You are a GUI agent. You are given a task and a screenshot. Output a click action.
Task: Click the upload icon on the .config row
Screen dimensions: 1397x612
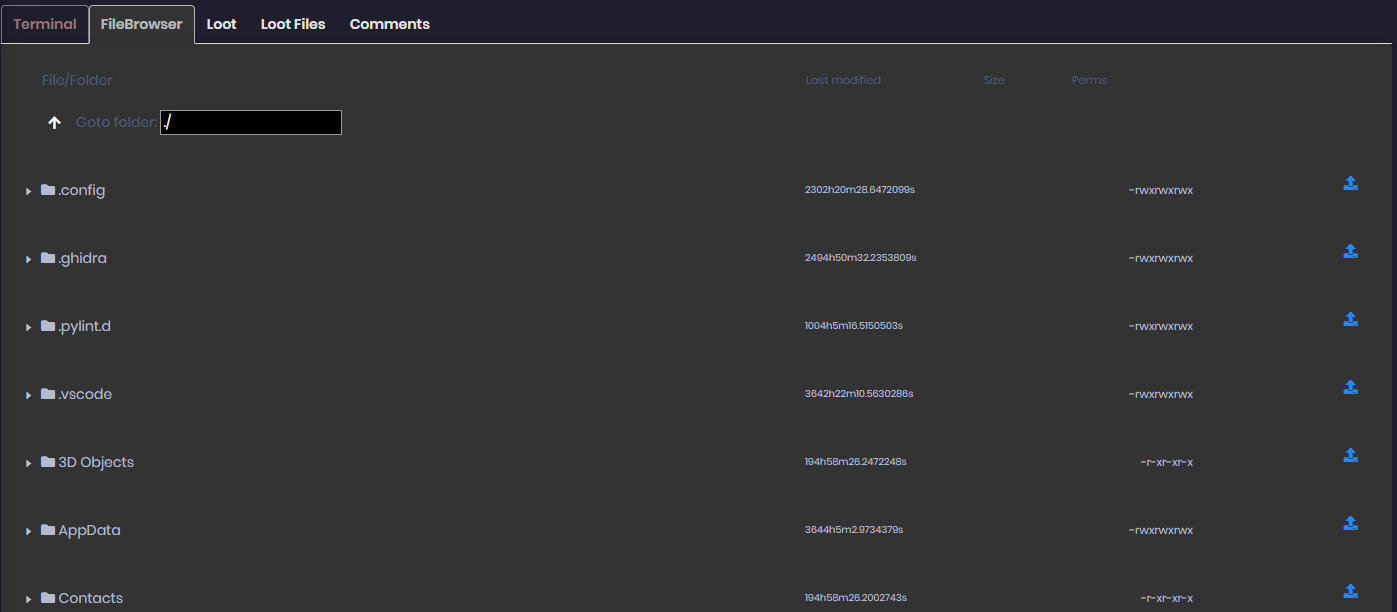click(x=1351, y=183)
